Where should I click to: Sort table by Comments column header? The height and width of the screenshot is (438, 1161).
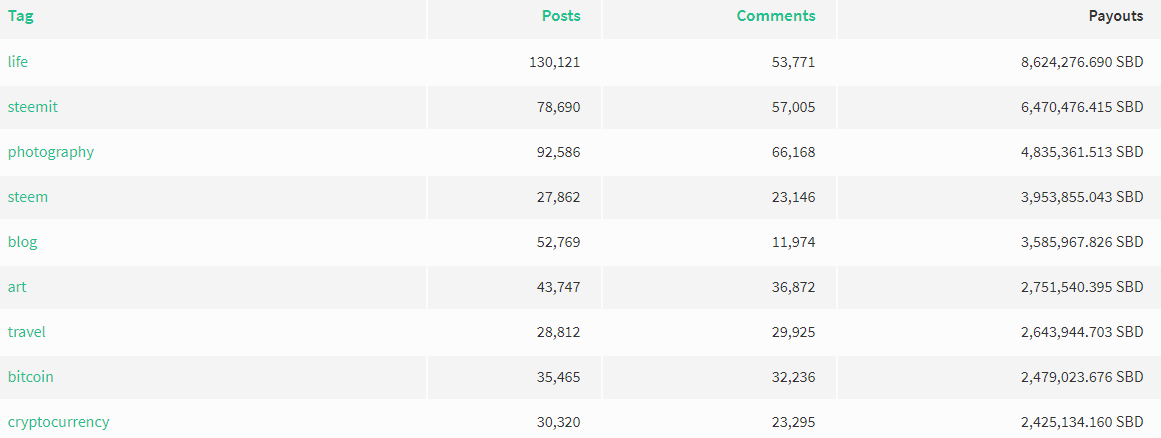[776, 16]
